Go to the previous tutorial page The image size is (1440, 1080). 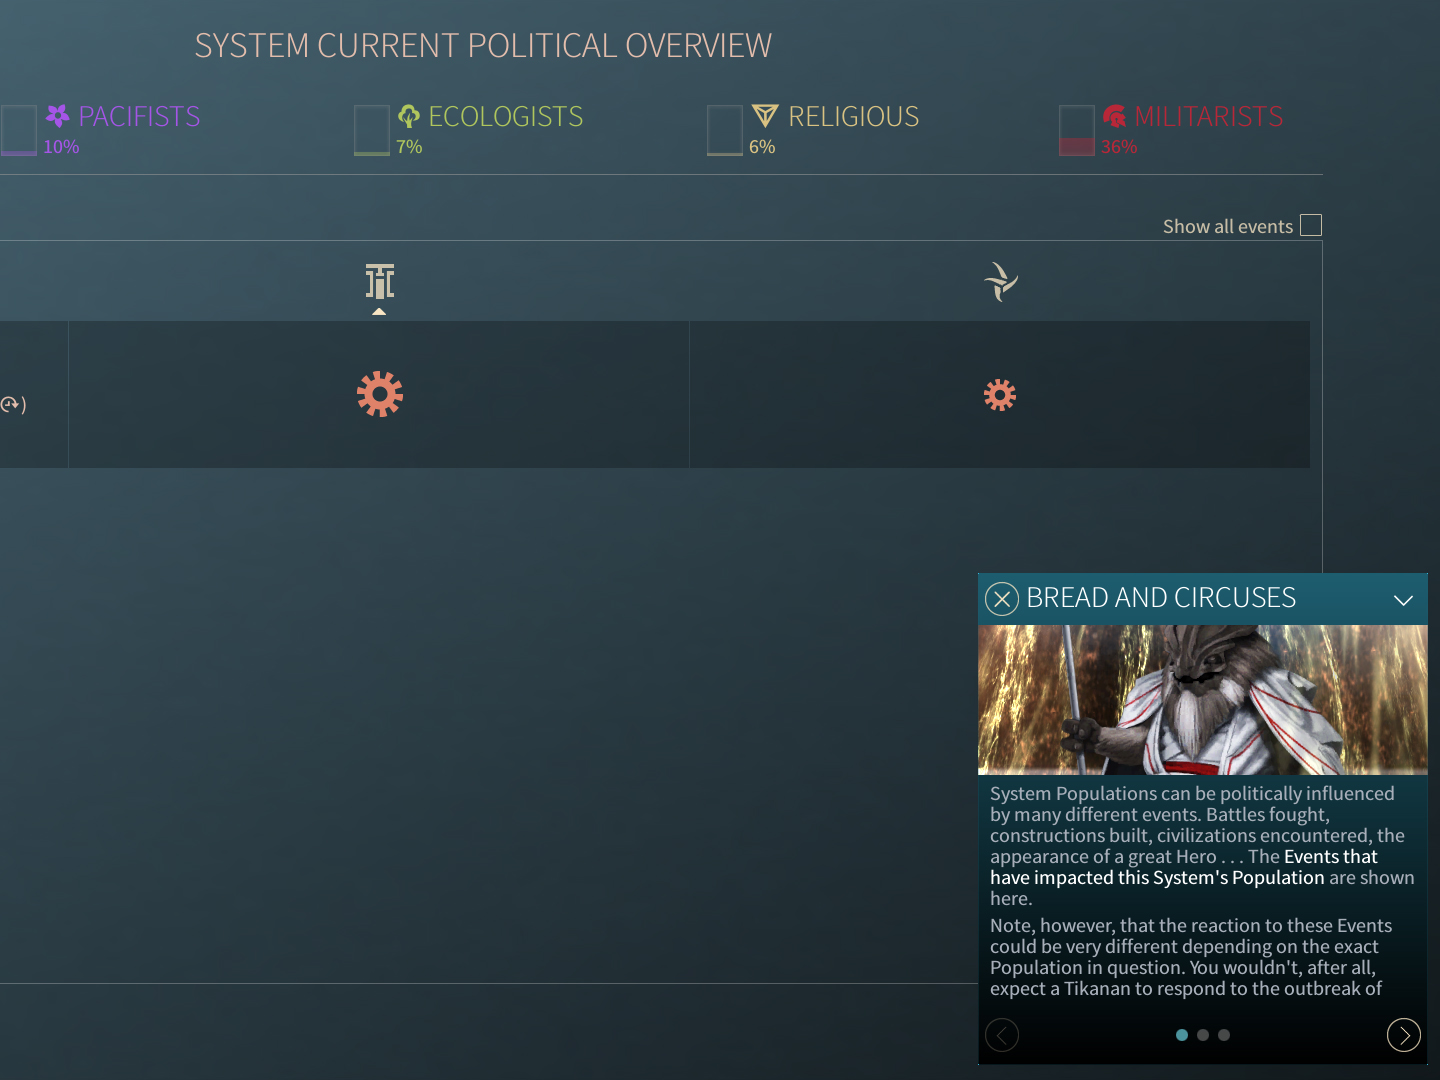pyautogui.click(x=1002, y=1035)
